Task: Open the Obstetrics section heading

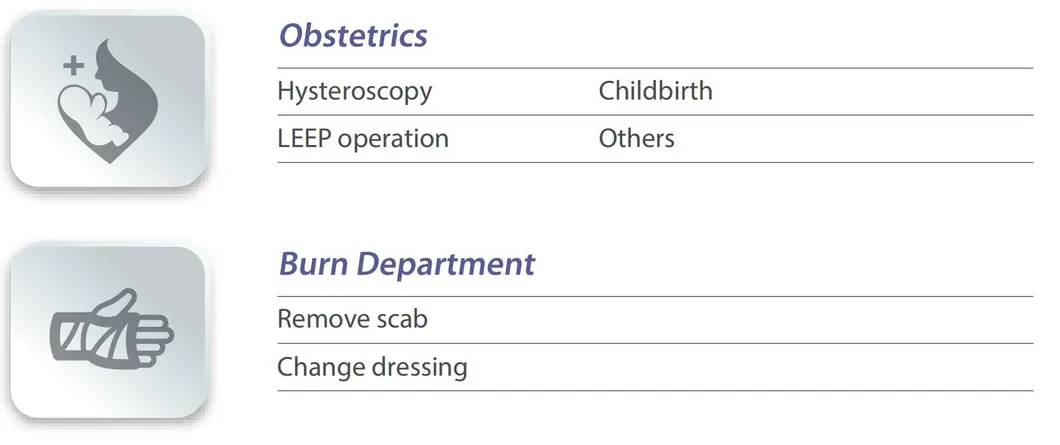Action: pyautogui.click(x=352, y=36)
